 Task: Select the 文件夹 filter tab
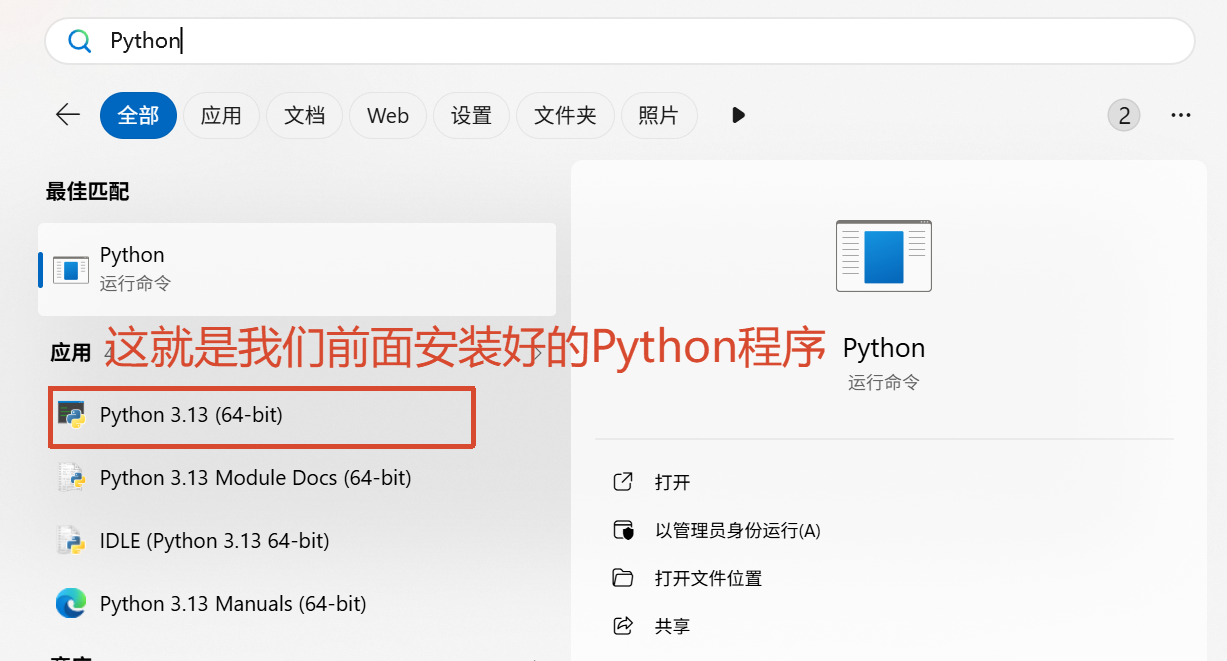[x=565, y=116]
